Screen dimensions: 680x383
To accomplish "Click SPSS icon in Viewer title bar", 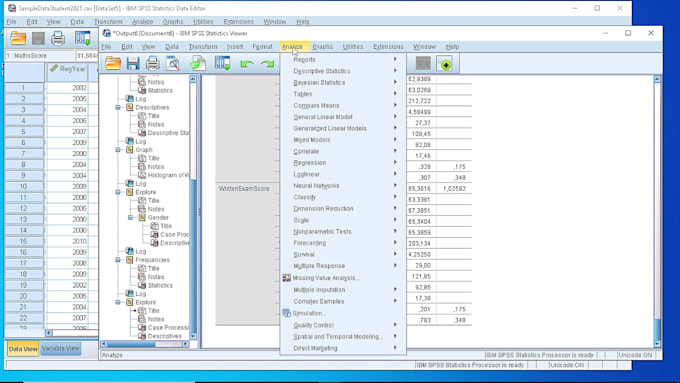I will coord(107,33).
